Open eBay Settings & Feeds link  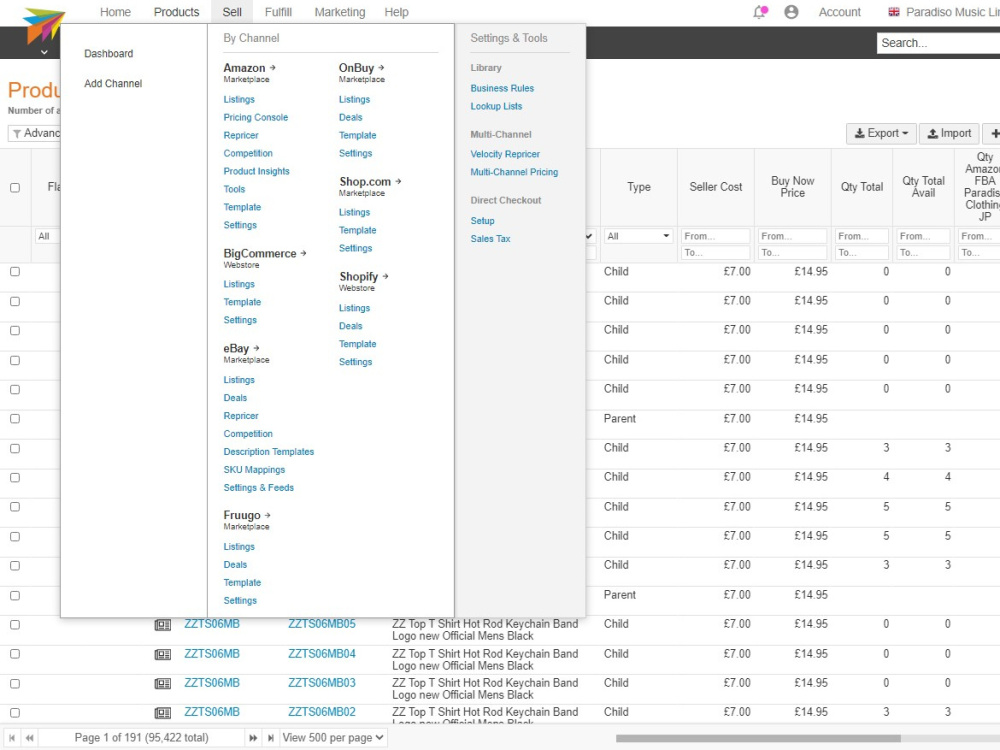tap(258, 487)
